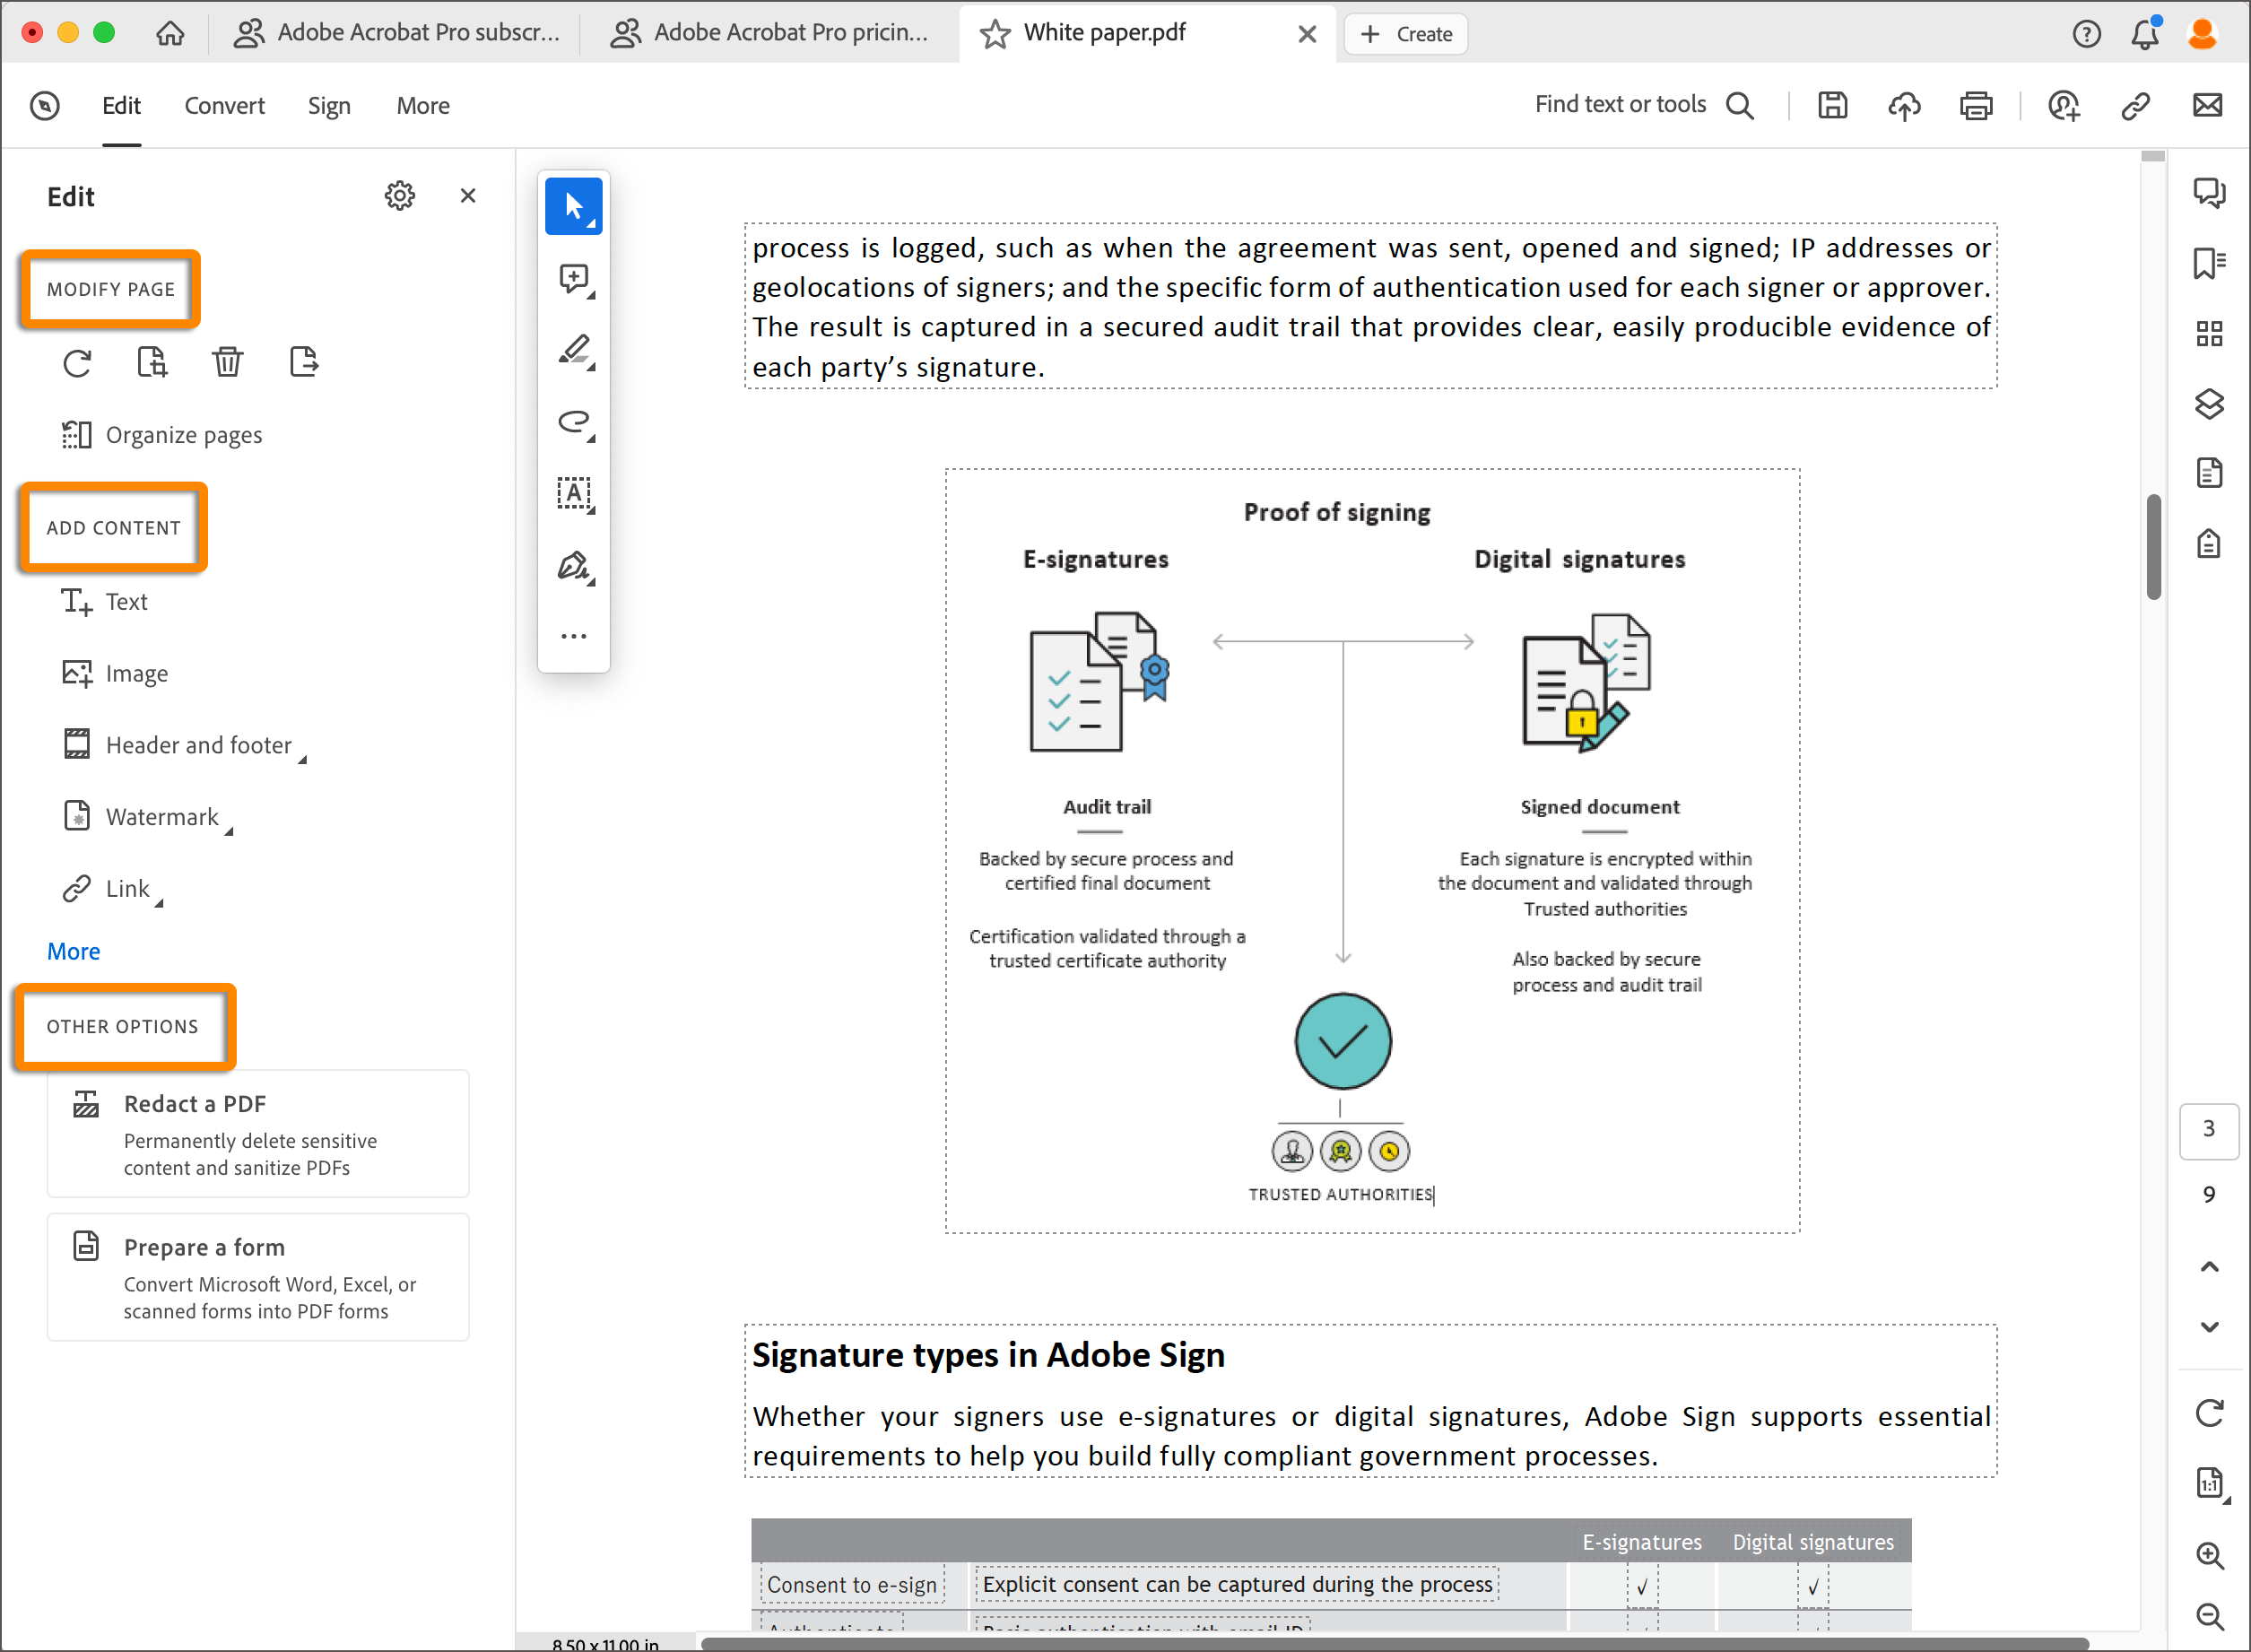Click the Save to cloud icon in toolbar
This screenshot has height=1652, width=2251.
(1905, 105)
